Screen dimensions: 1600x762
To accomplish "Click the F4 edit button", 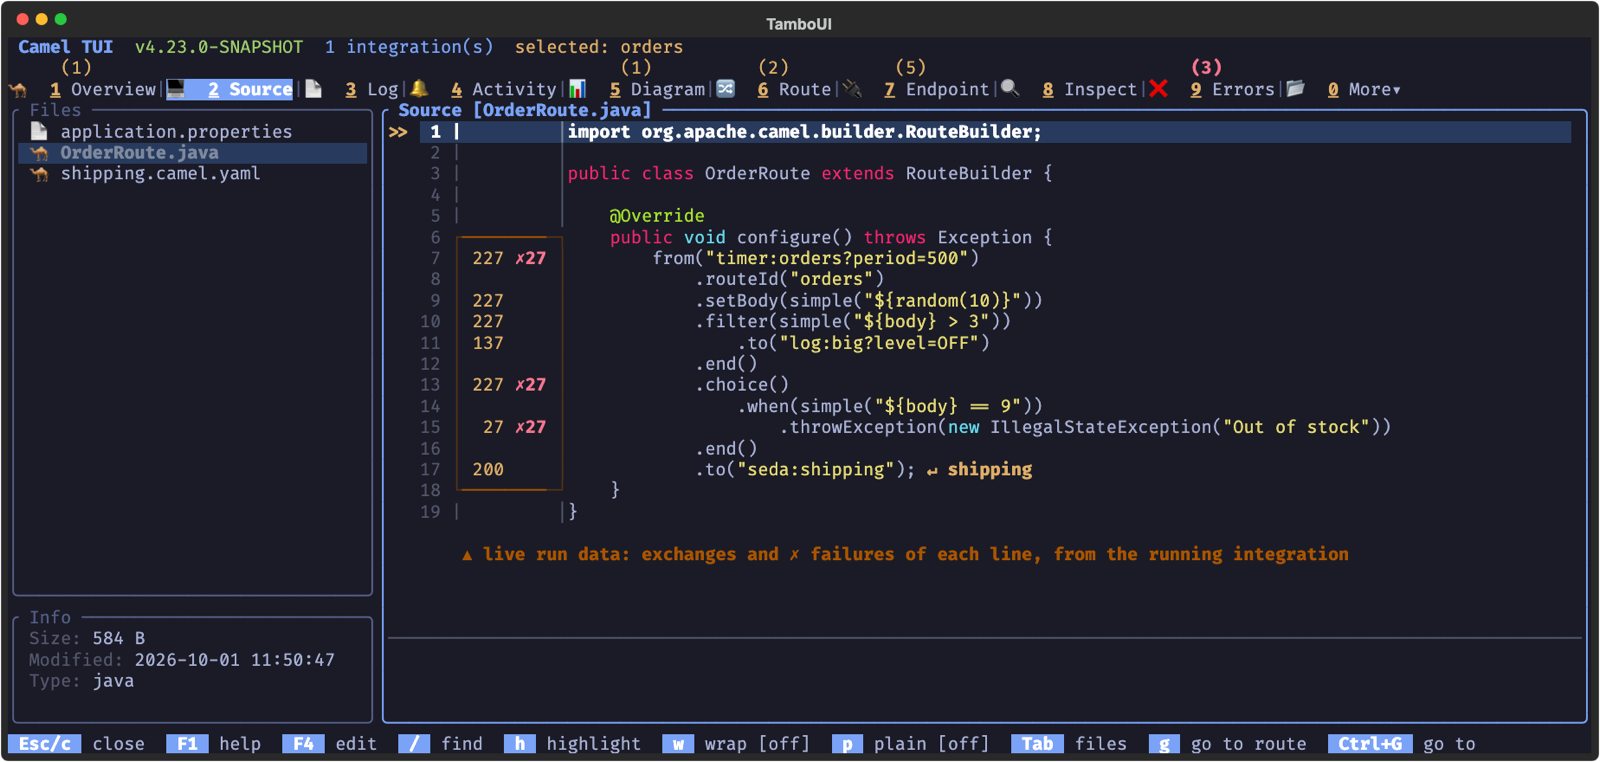I will coord(330,744).
